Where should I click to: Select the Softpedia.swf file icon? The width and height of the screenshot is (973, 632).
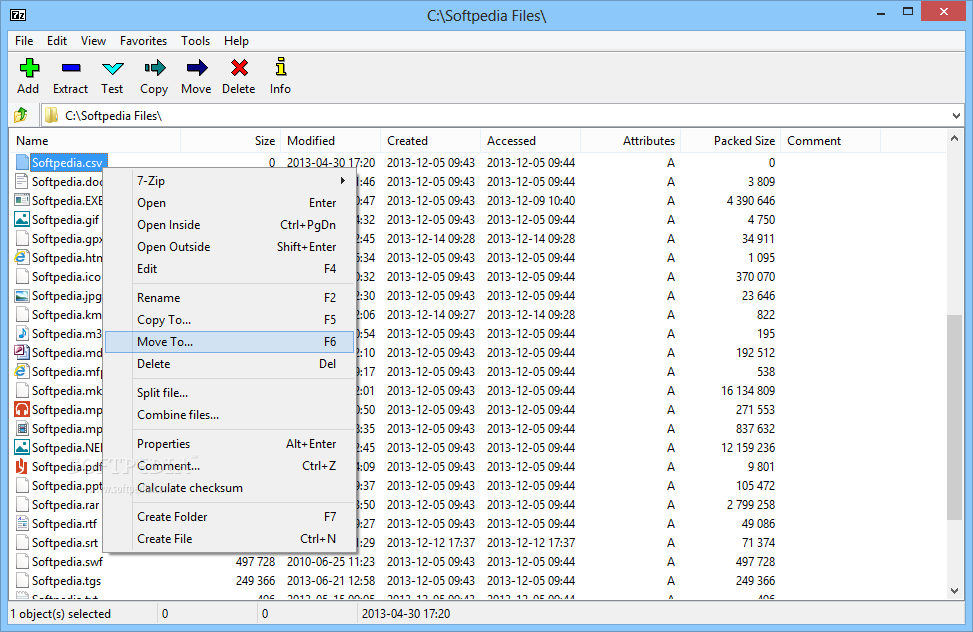click(22, 561)
